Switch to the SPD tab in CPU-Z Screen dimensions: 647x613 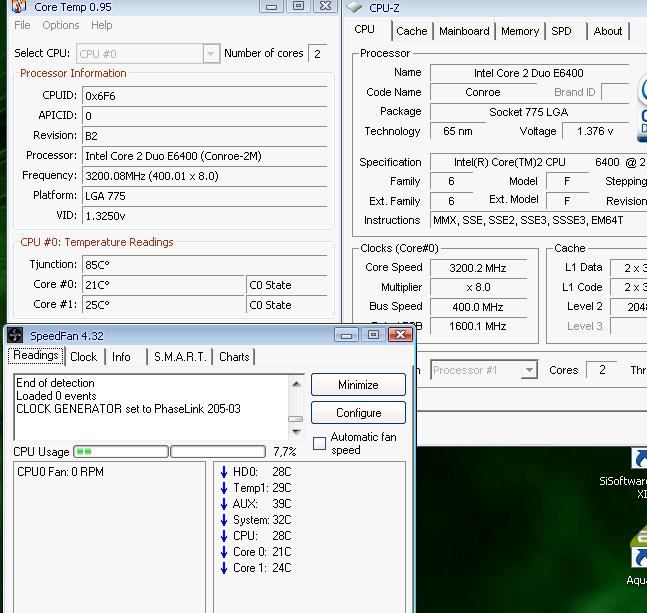click(562, 31)
